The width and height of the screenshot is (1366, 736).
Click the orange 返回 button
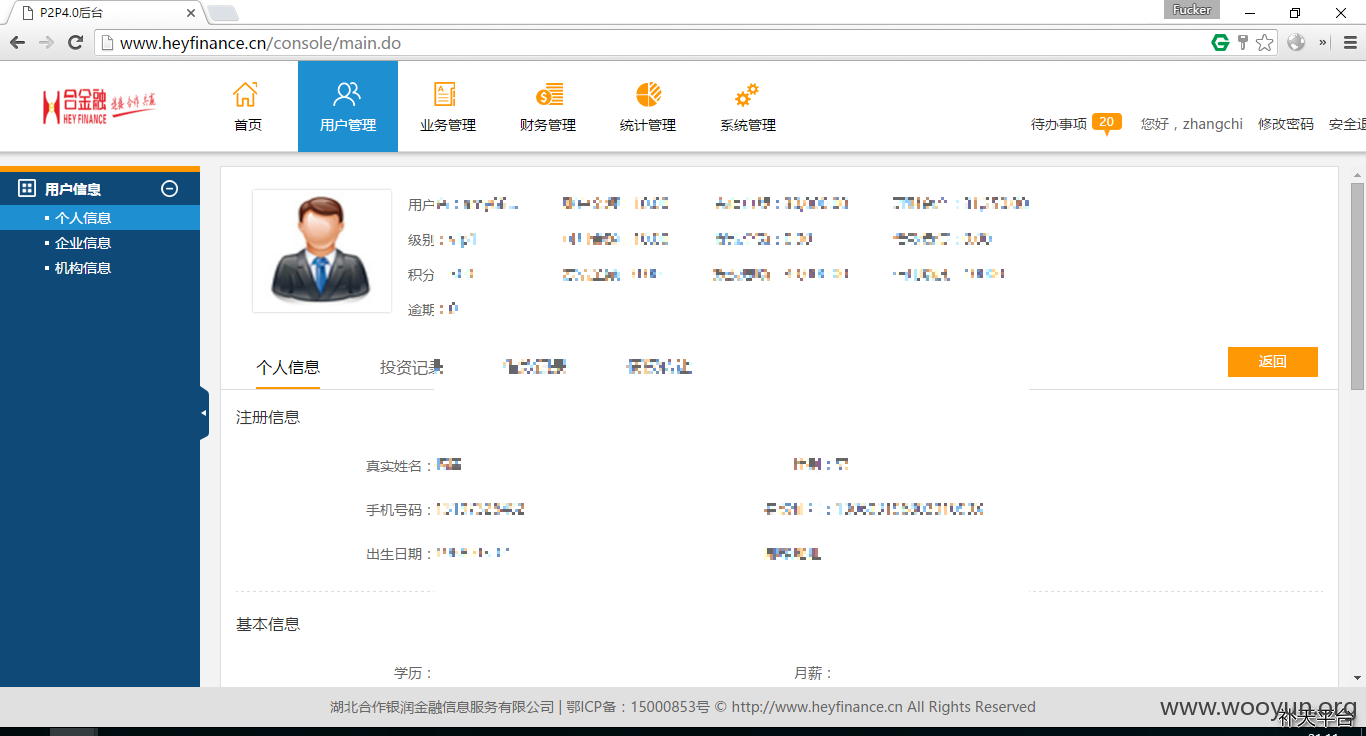1273,362
